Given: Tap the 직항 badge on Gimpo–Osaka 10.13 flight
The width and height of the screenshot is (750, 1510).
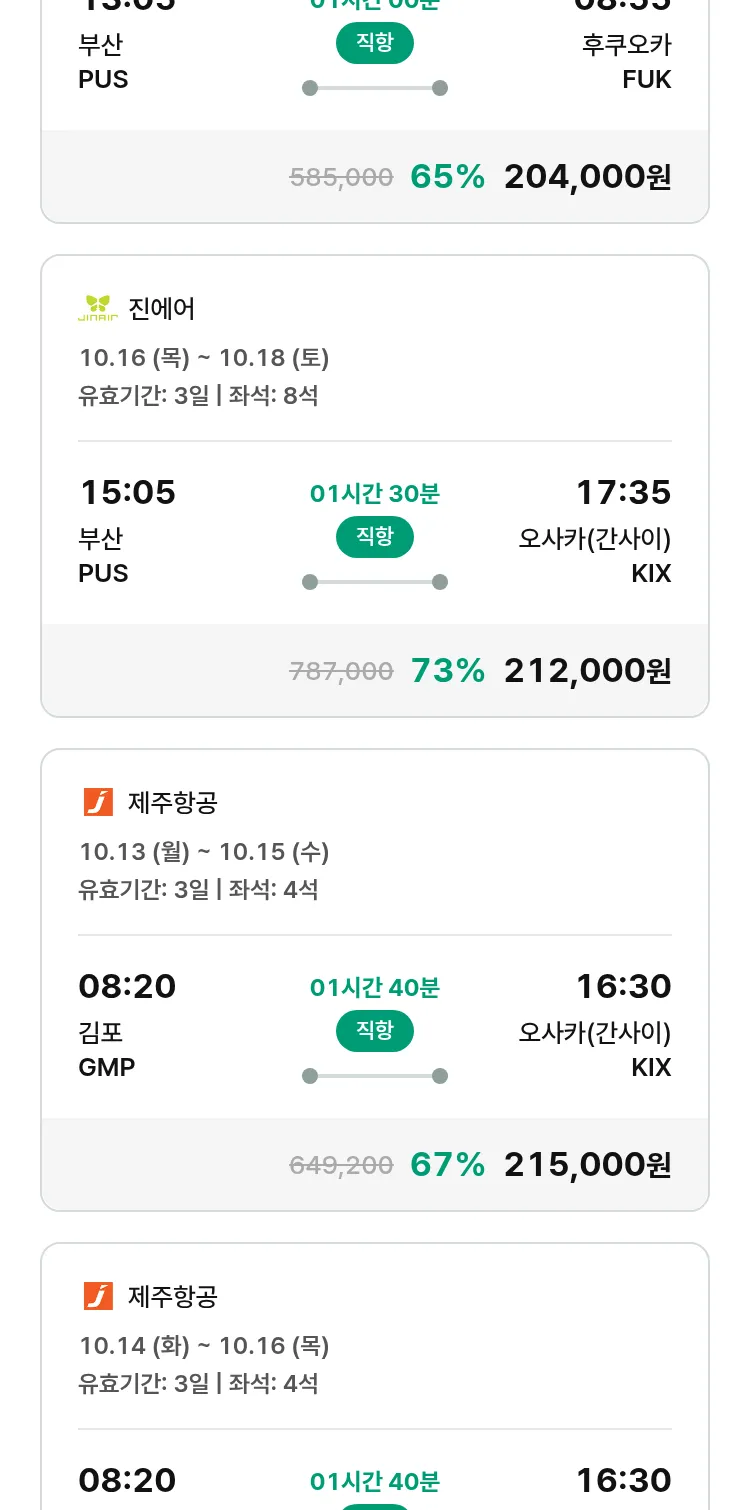Looking at the screenshot, I should 375,1031.
